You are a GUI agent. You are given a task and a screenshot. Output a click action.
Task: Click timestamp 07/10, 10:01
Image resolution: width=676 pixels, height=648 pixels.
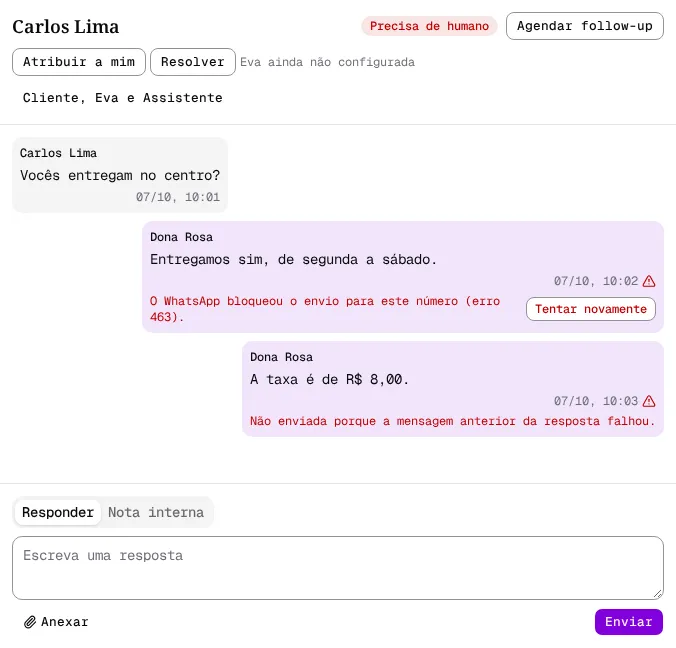[x=178, y=197]
